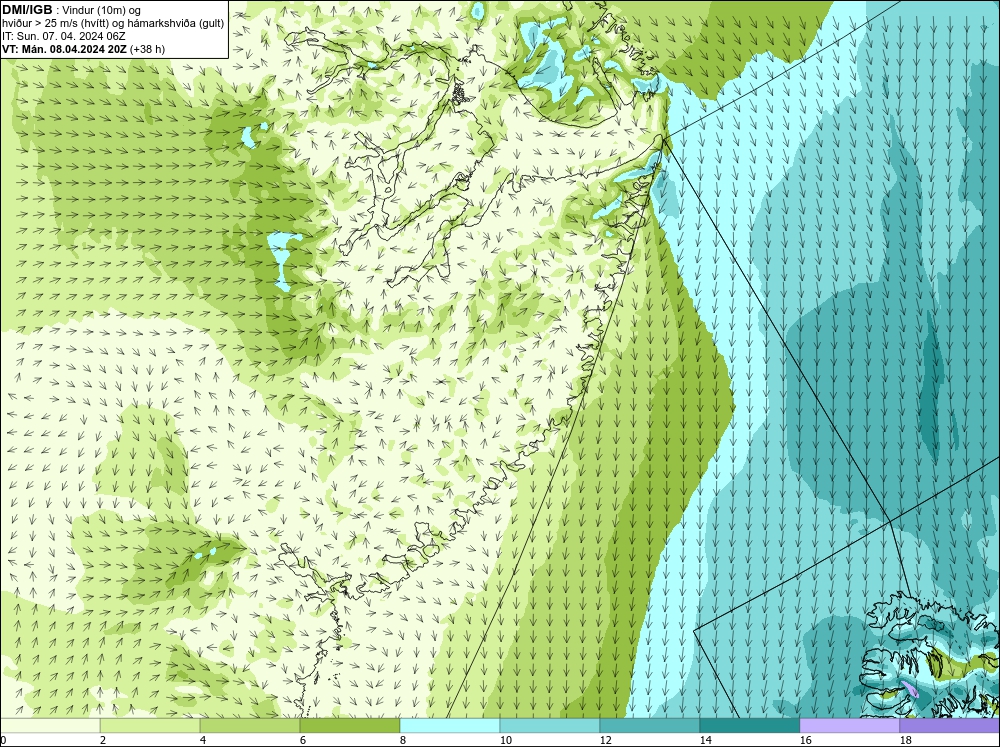Click the purple legend swatch above 18

[950, 725]
